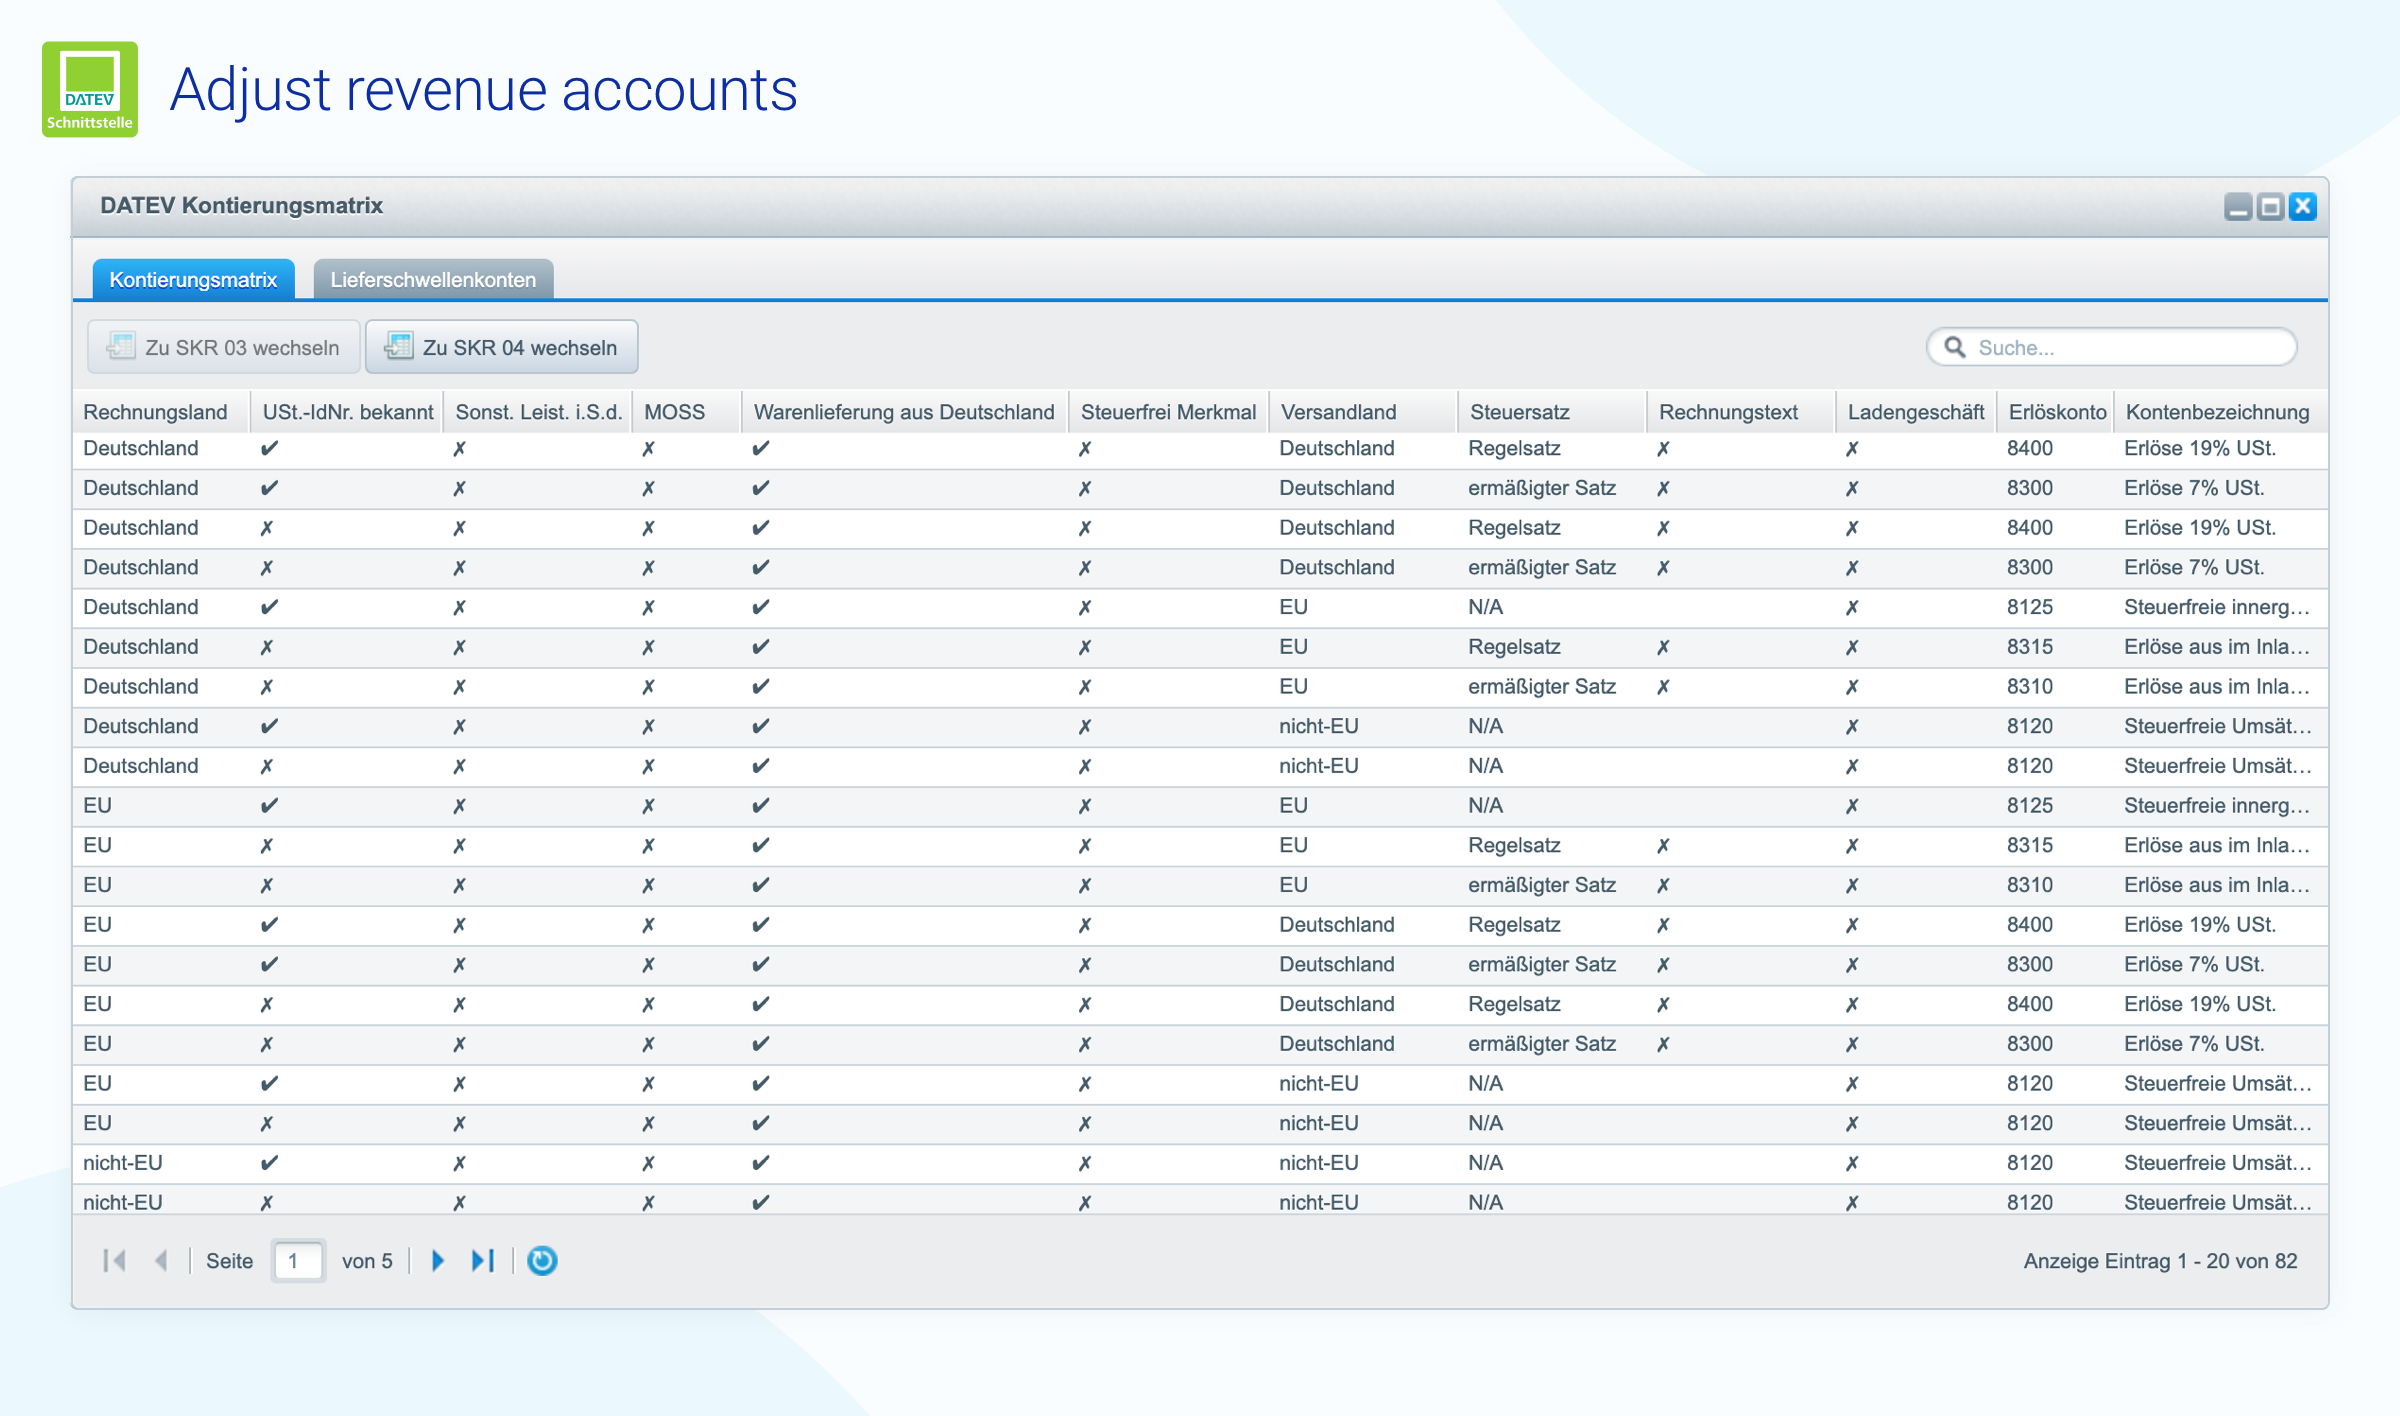Sort by Erlöskonto column header
This screenshot has width=2400, height=1416.
tap(2056, 412)
